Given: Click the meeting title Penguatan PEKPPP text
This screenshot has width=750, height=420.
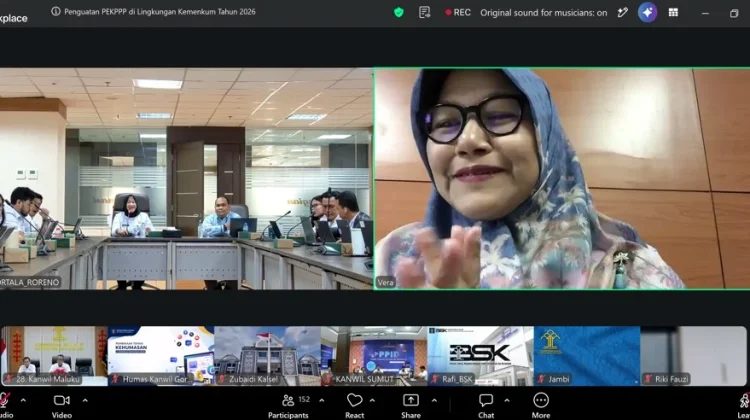Looking at the screenshot, I should (160, 11).
